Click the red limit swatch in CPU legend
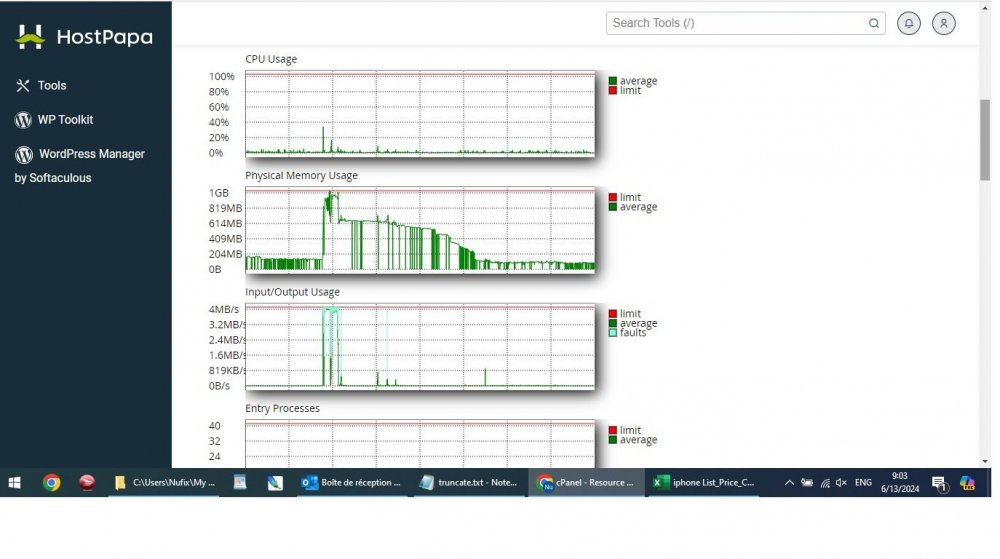Screen dimensions: 1000x559 point(612,91)
